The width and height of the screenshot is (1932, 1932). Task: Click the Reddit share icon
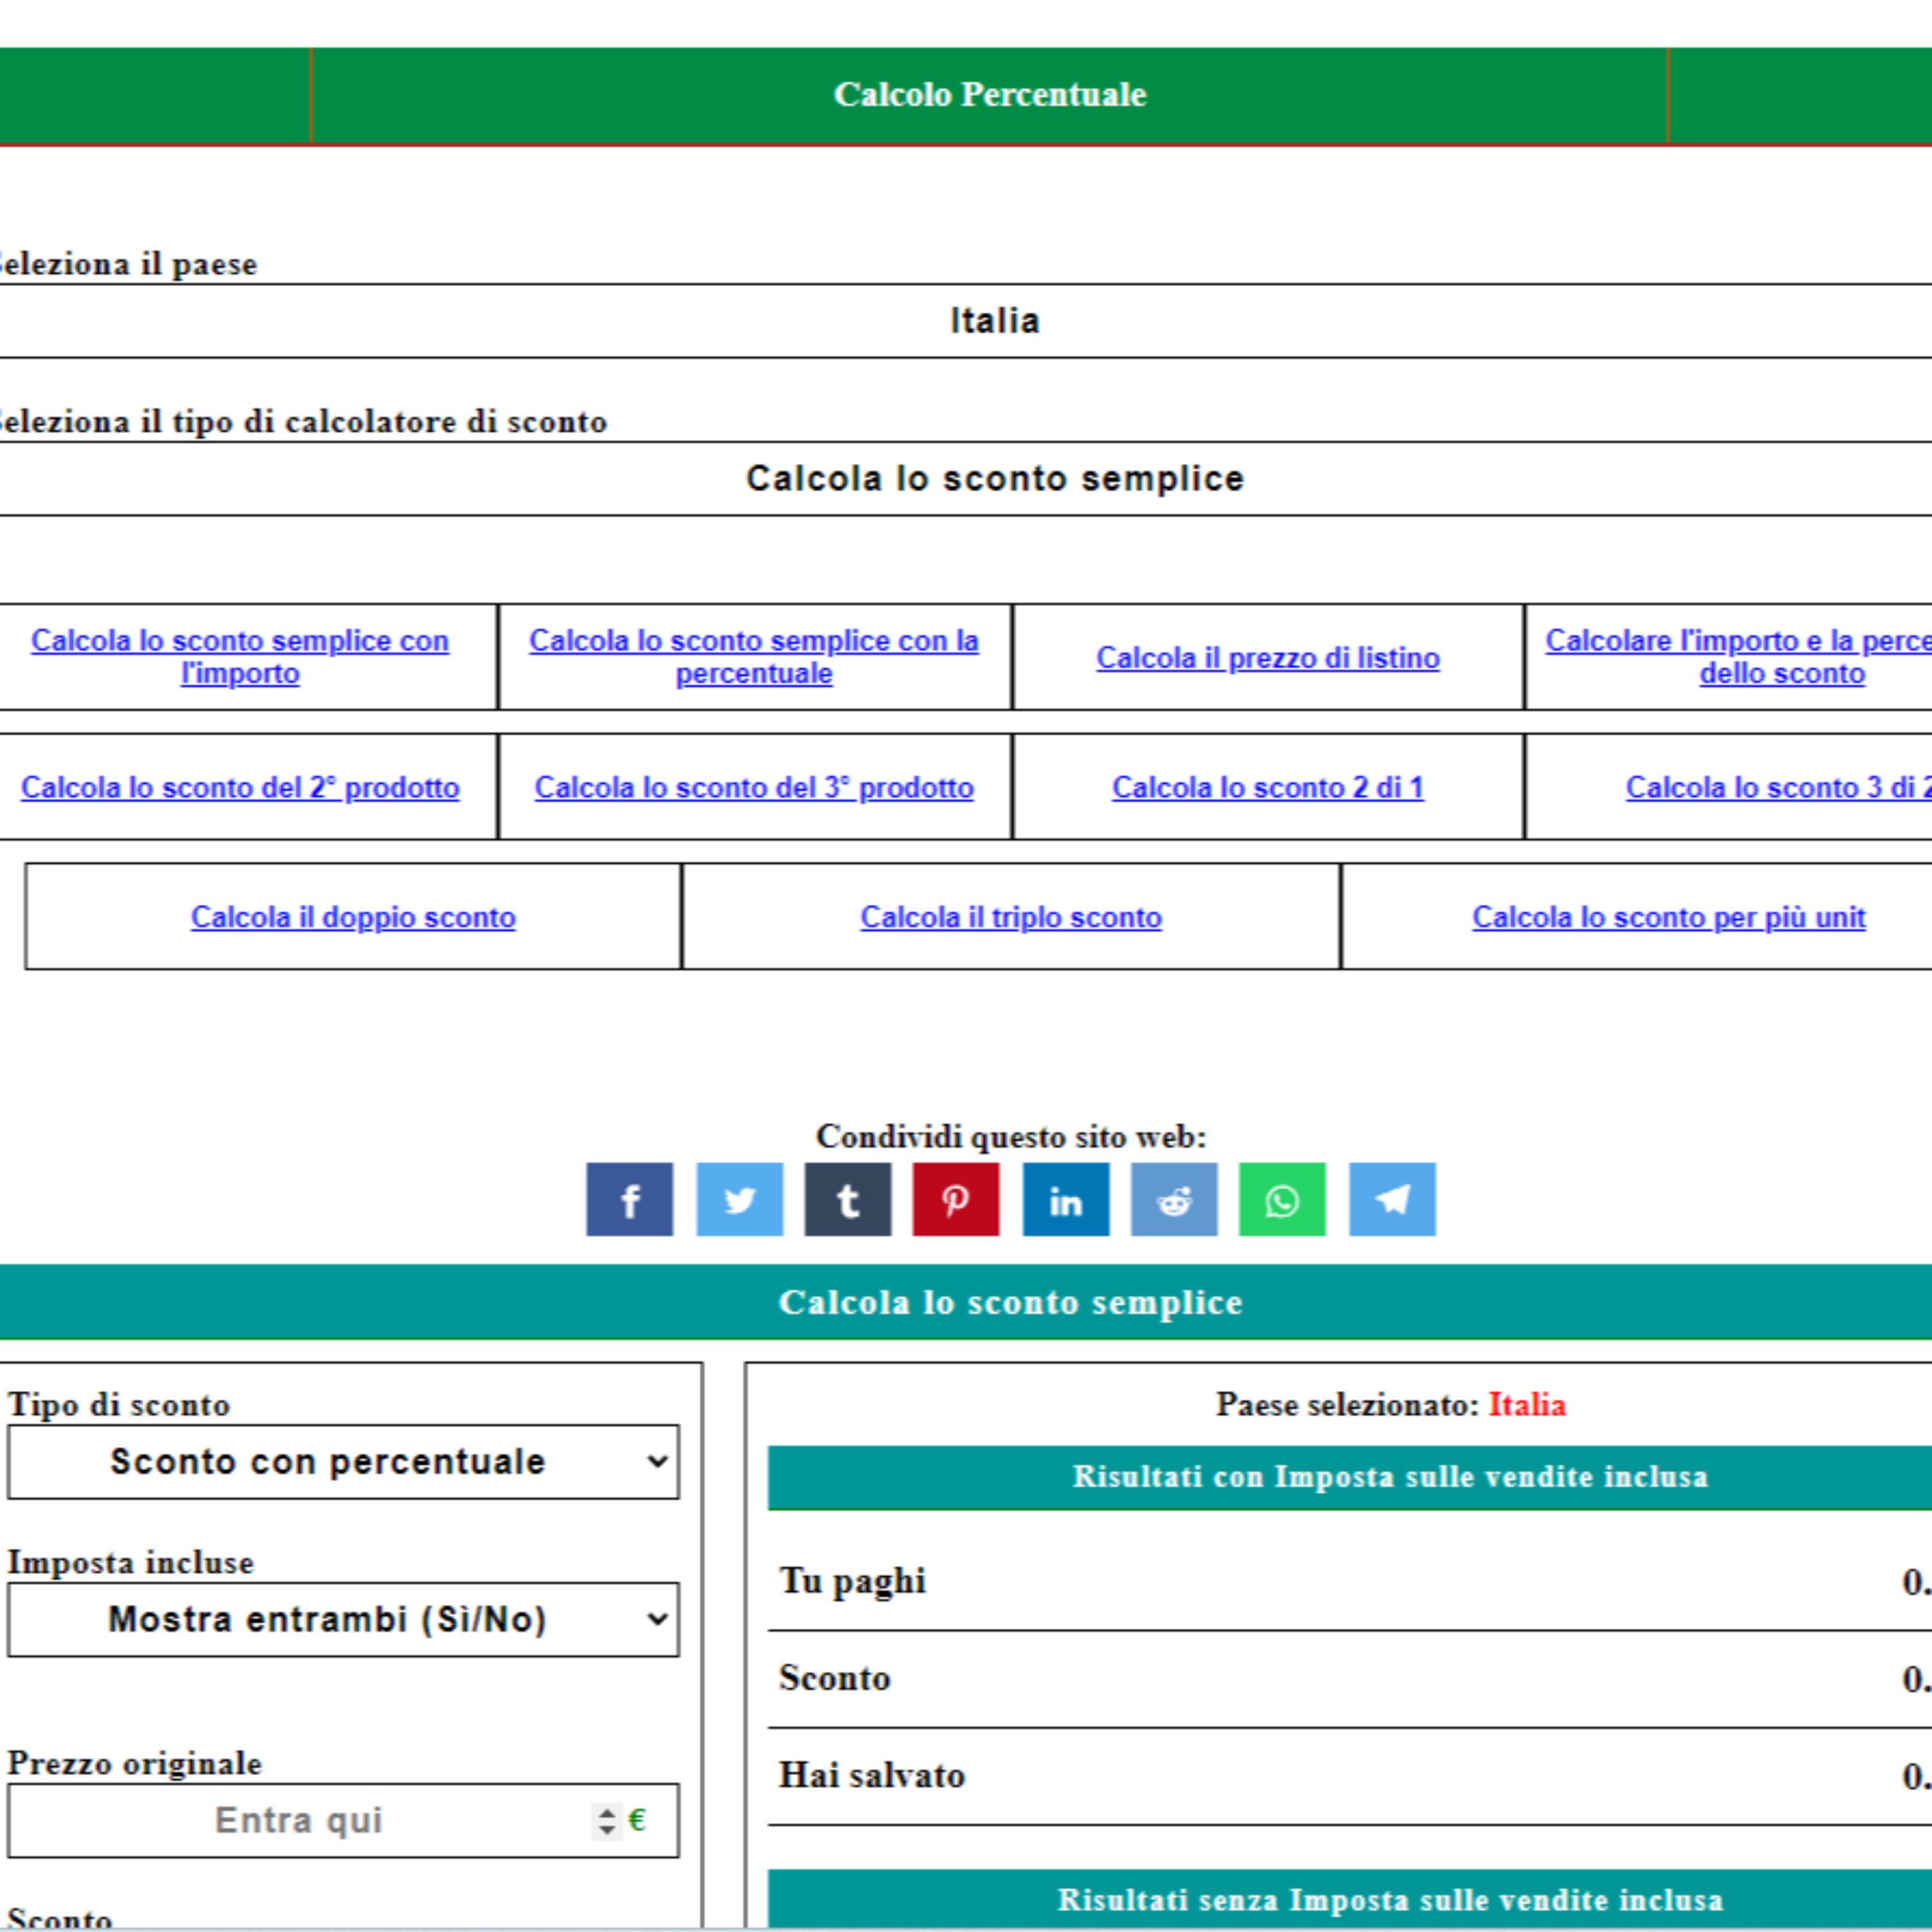[x=1173, y=1199]
